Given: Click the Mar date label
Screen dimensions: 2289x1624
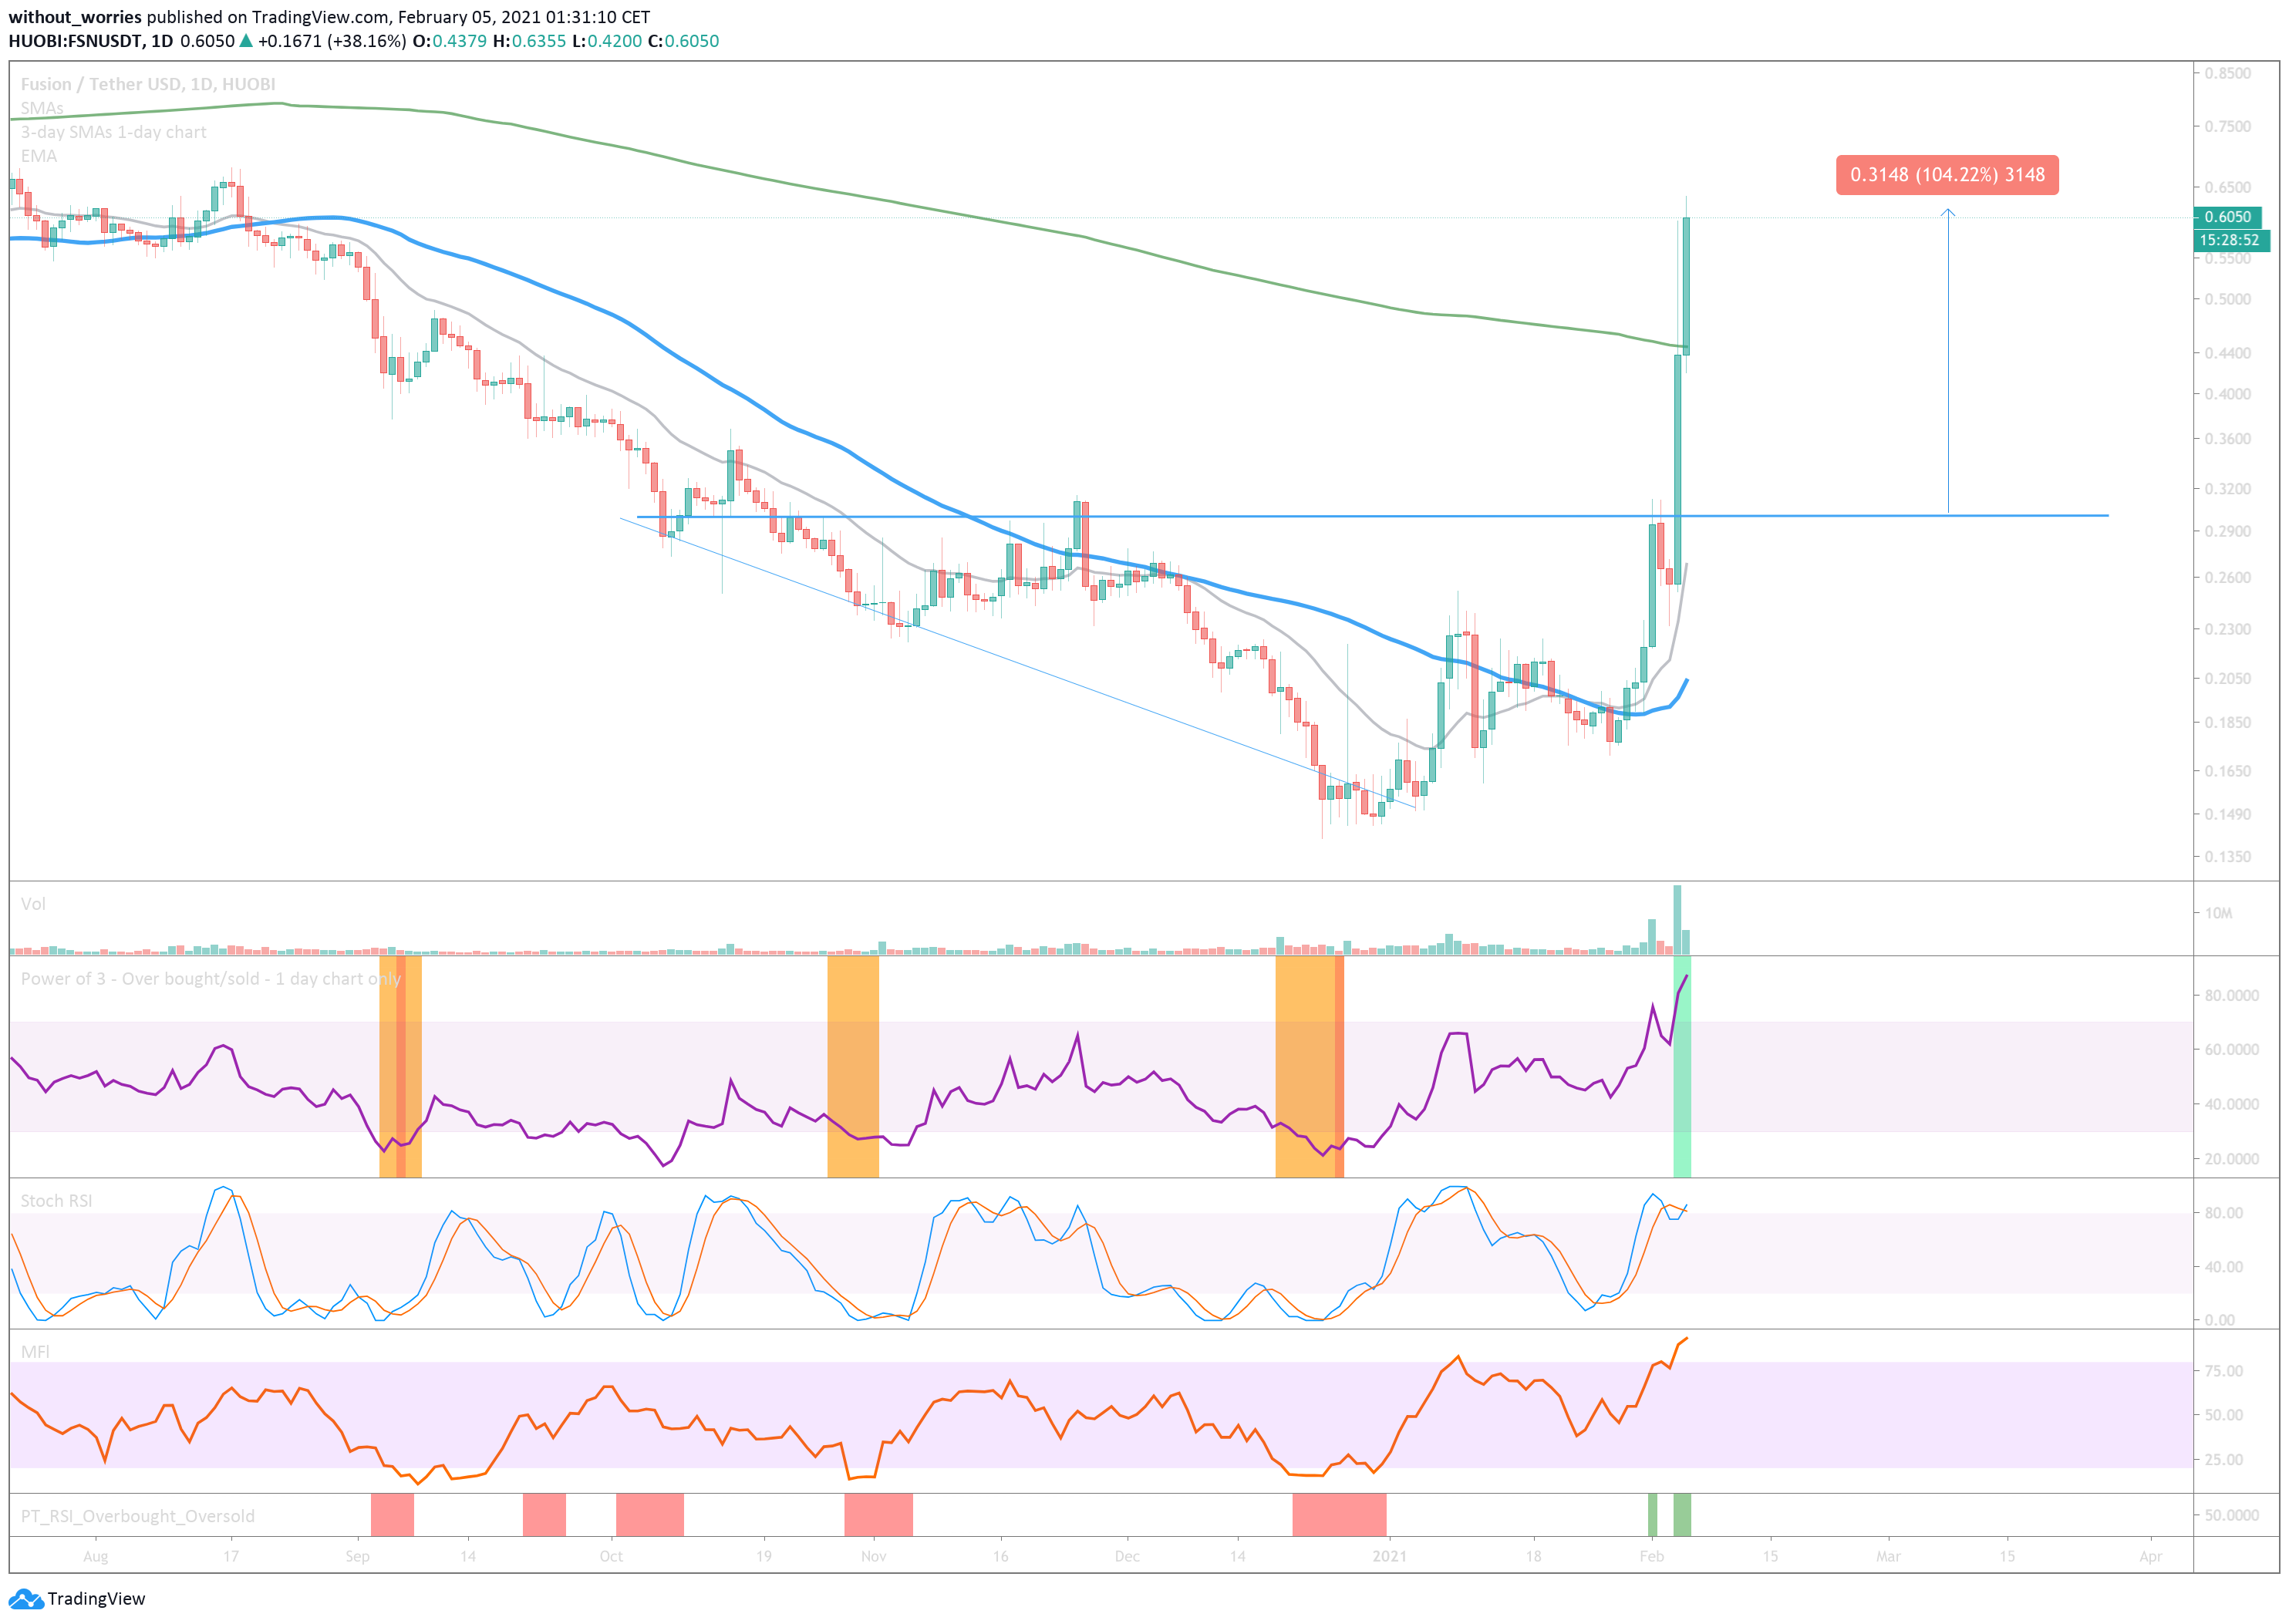Looking at the screenshot, I should pos(1888,1556).
